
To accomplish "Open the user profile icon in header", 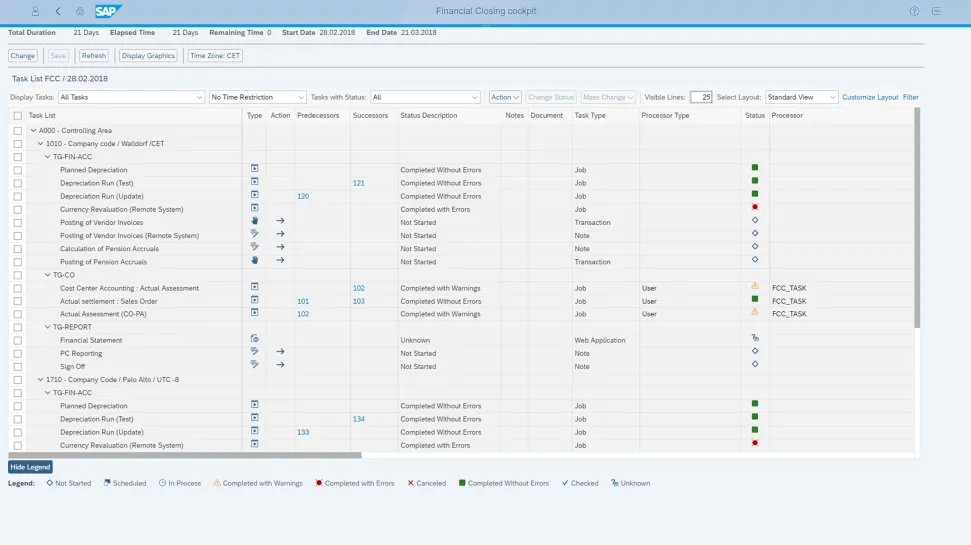I will [x=36, y=11].
